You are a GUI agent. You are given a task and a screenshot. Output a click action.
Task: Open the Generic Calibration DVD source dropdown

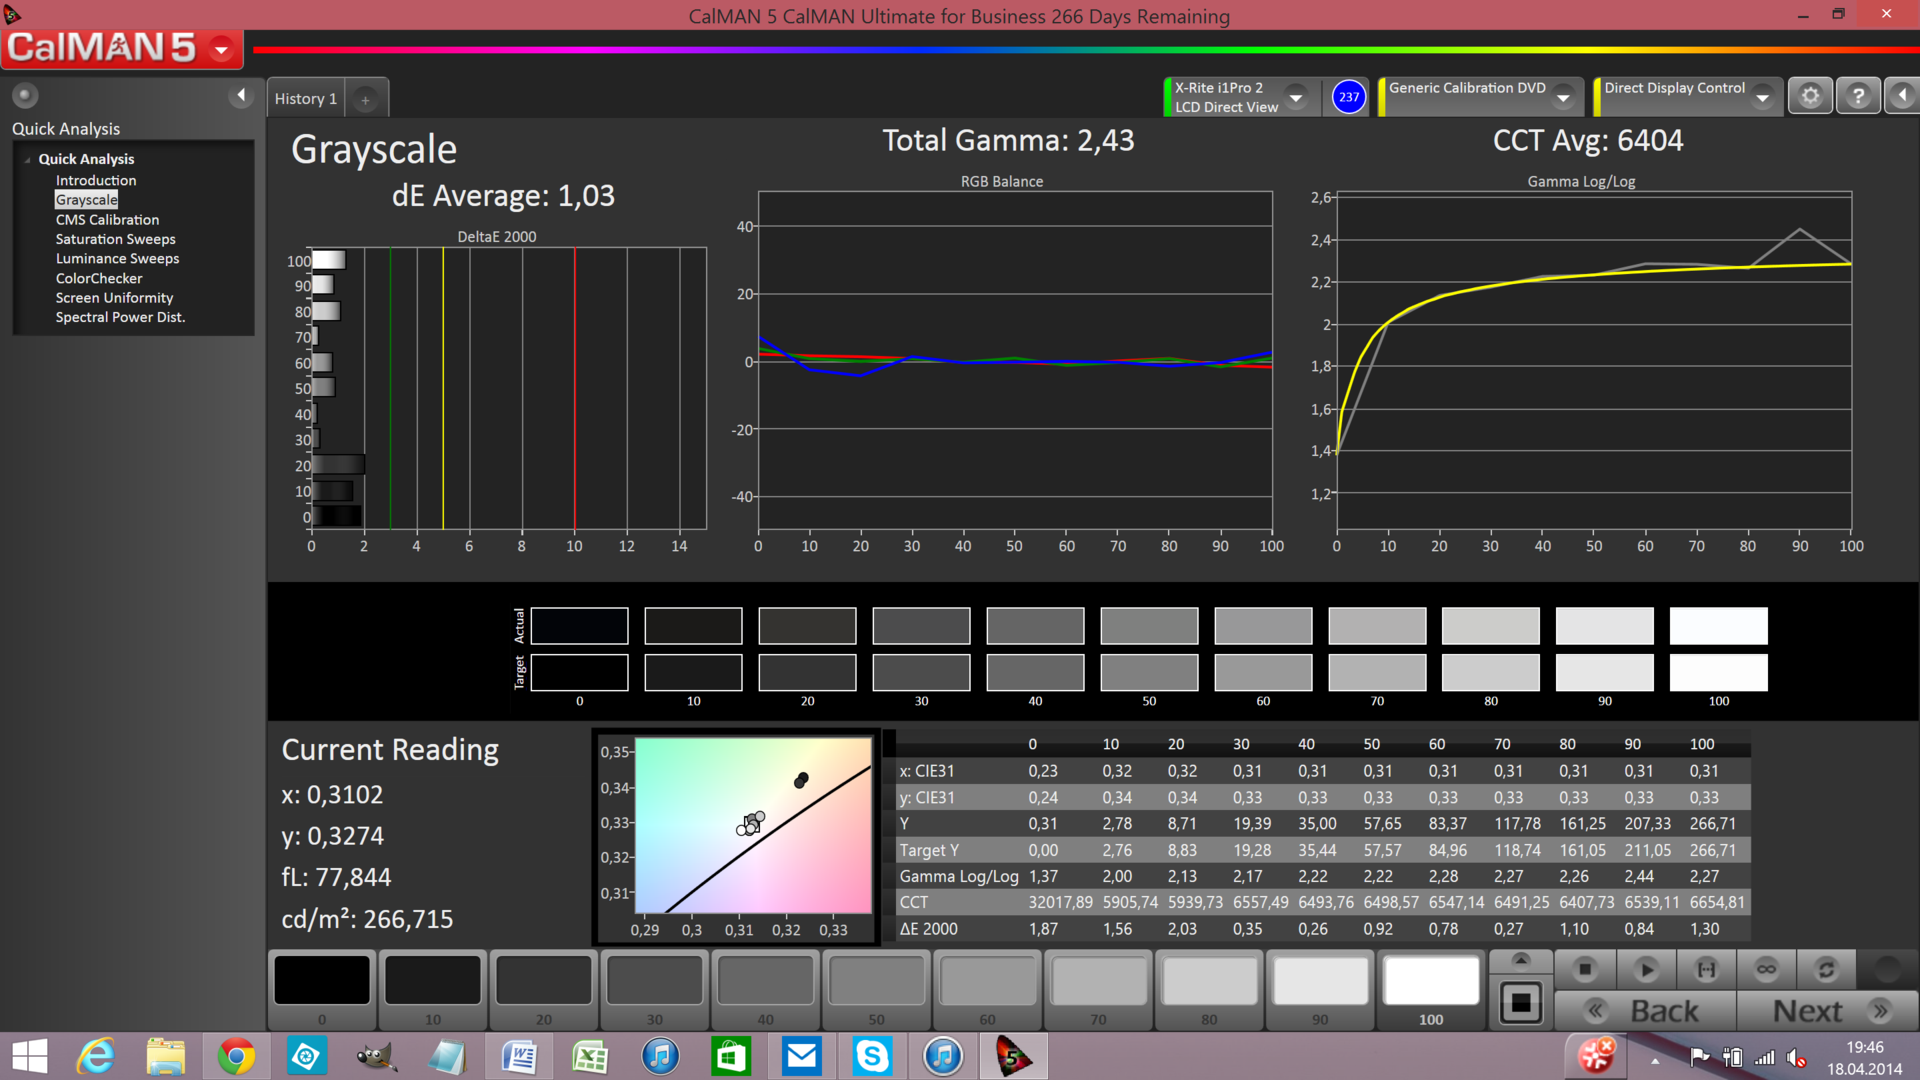click(x=1563, y=98)
